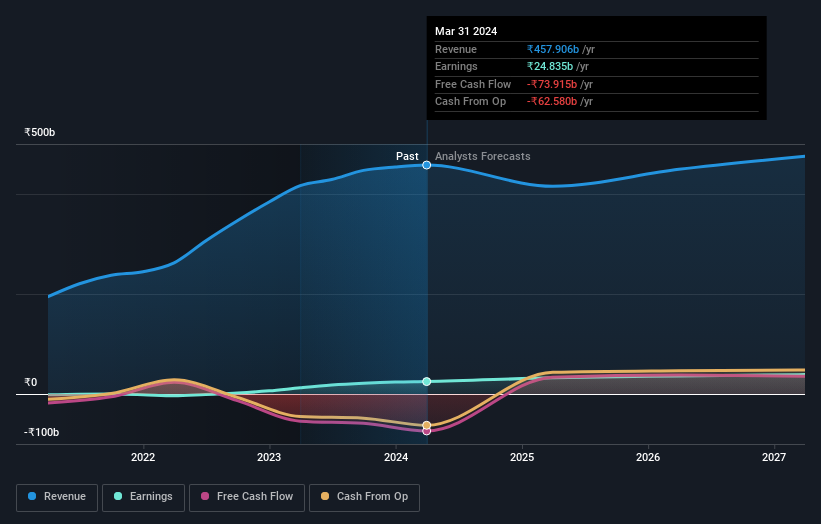This screenshot has height=524, width=821.
Task: Click the -₹100b y-axis label
Action: click(x=41, y=432)
